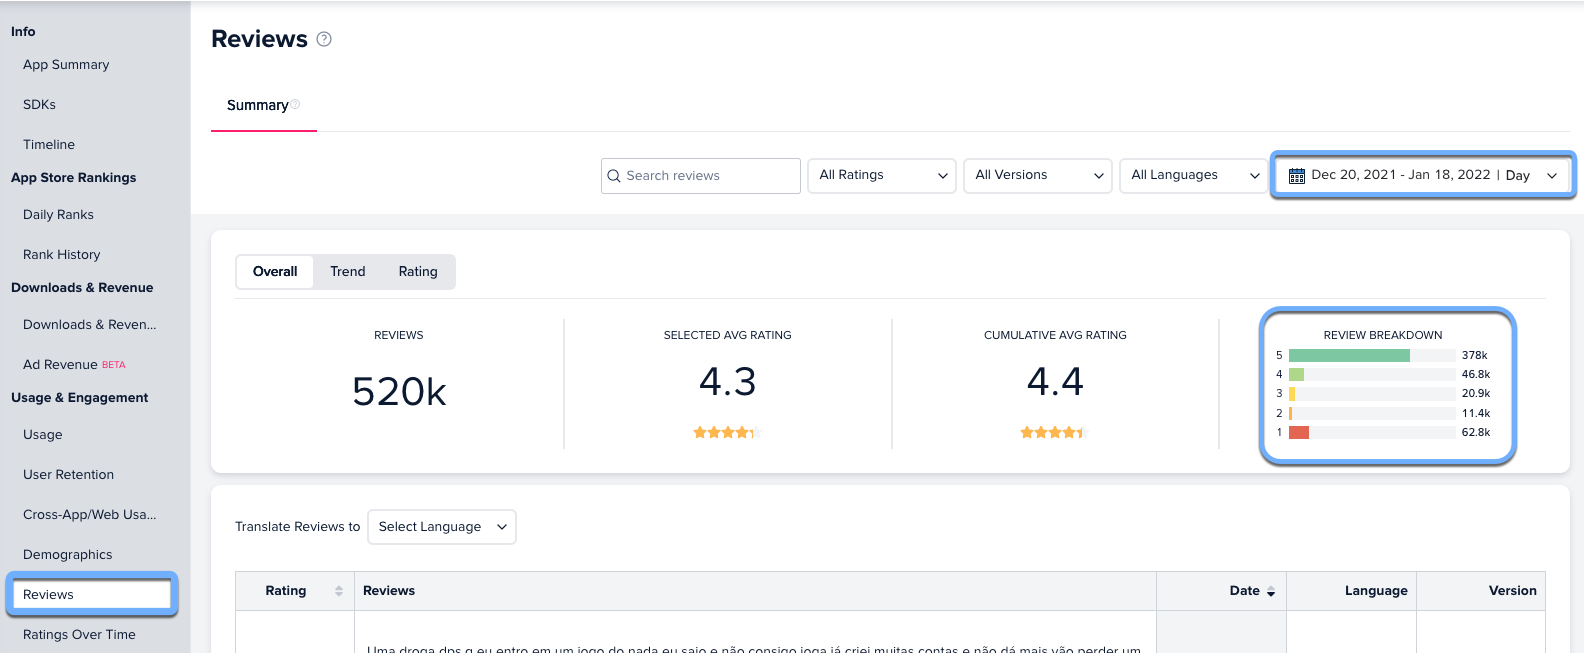
Task: Click the 4.4 cumulative average rating value
Action: point(1055,382)
